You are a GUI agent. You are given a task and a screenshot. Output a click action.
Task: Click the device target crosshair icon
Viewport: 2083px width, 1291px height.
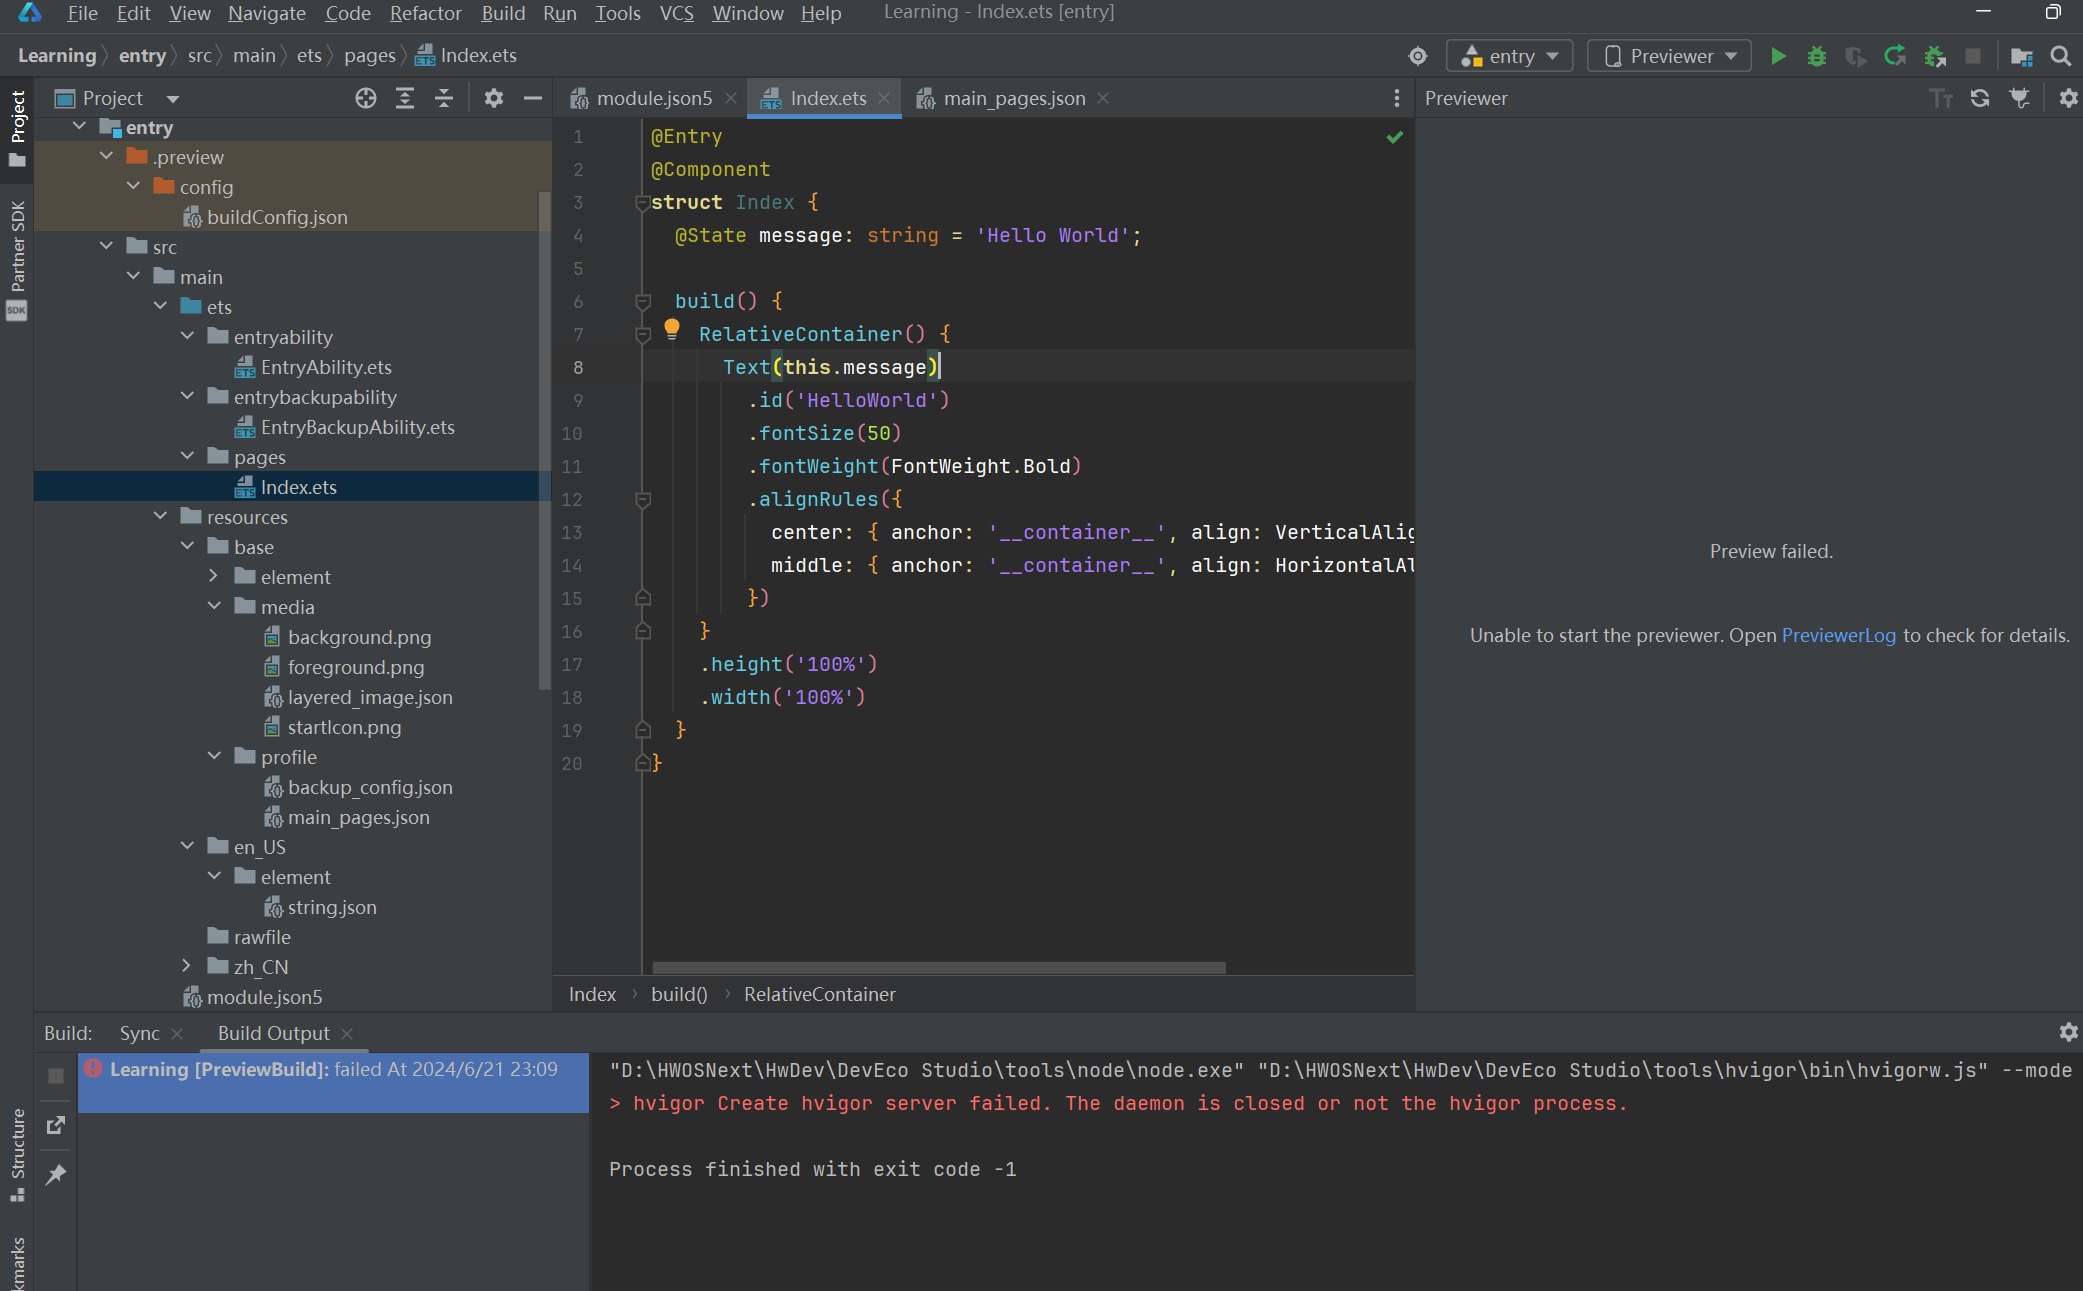[1418, 56]
